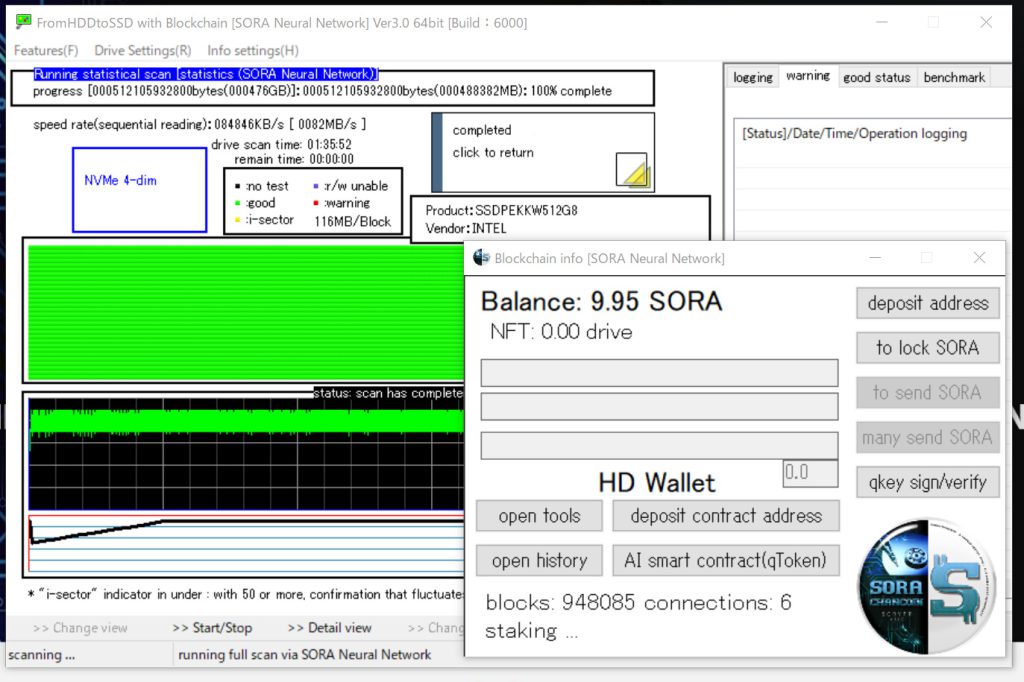This screenshot has width=1024, height=682.
Task: Click the drive scan time: 01:35:52 text
Action: pos(281,144)
